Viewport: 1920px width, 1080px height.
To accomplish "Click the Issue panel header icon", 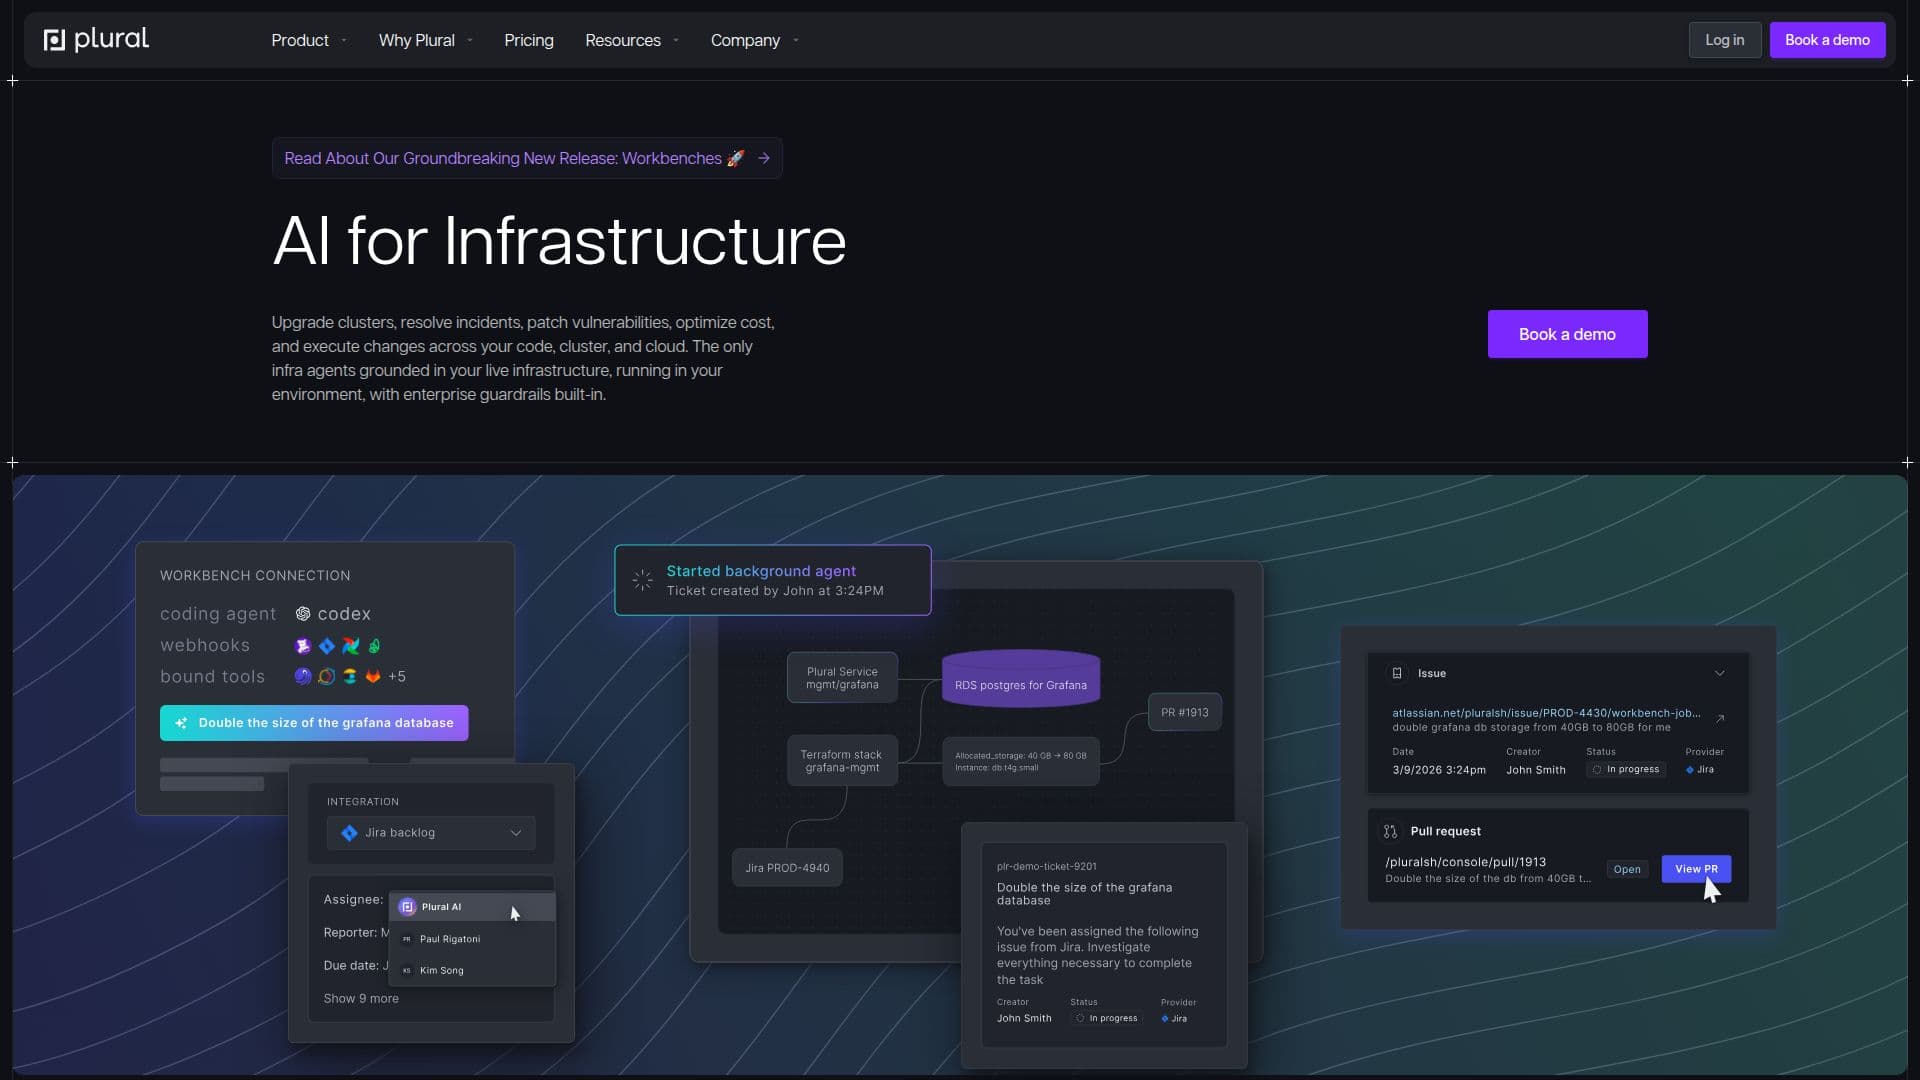I will [1397, 673].
